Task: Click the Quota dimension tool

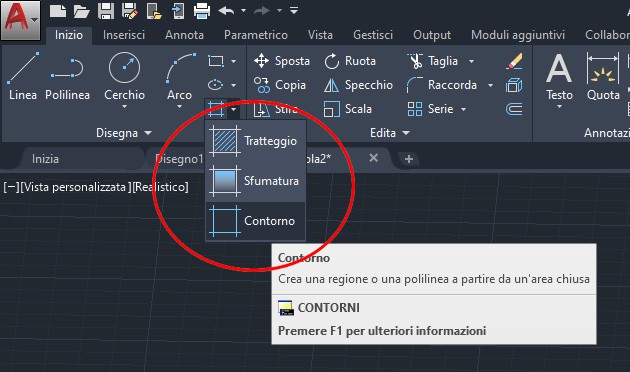Action: click(603, 76)
